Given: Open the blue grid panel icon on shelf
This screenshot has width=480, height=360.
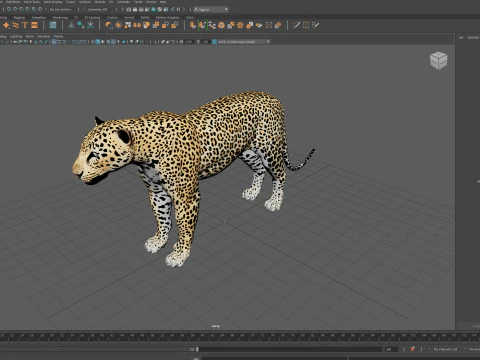Looking at the screenshot, I should pyautogui.click(x=53, y=25).
